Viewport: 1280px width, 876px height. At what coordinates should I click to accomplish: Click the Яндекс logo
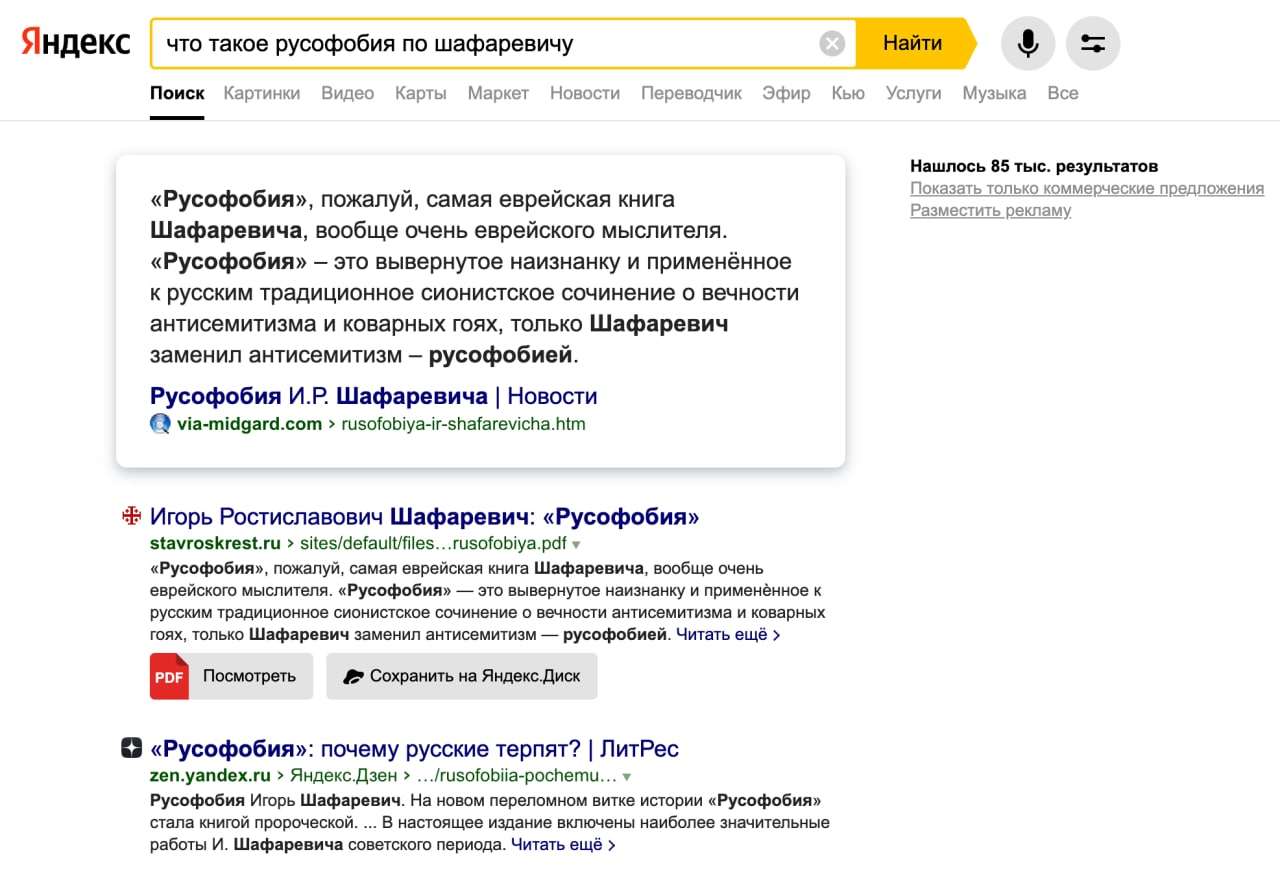[x=77, y=43]
